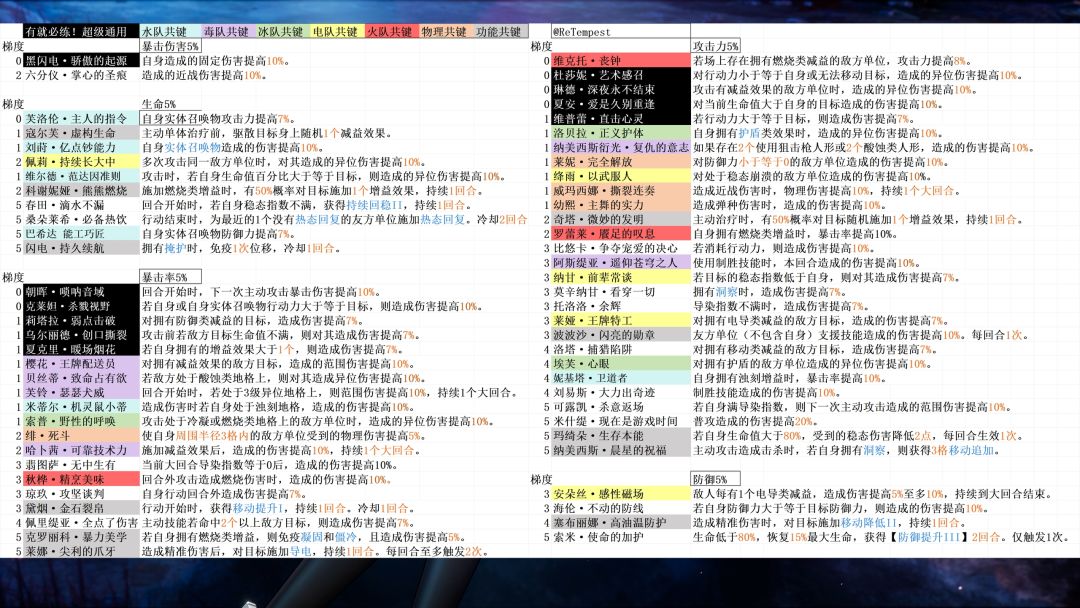
Task: Click the 防御5% header cell
Action: [x=716, y=479]
